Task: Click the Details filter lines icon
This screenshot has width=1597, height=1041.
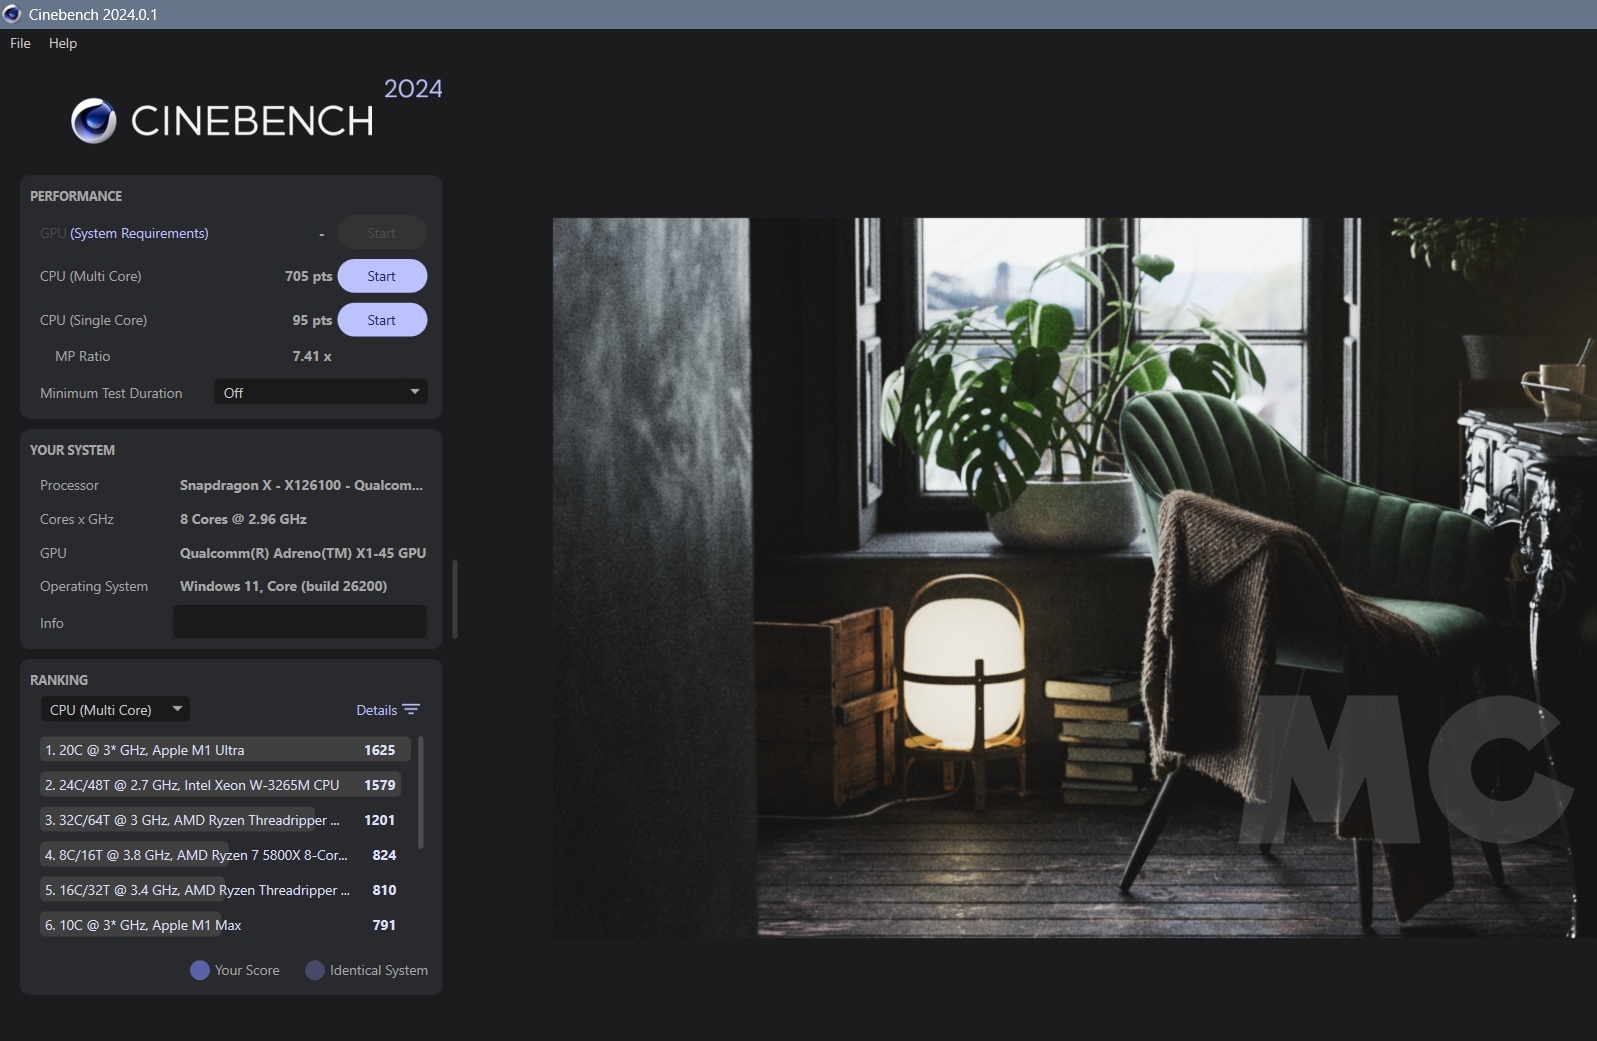Action: coord(411,710)
